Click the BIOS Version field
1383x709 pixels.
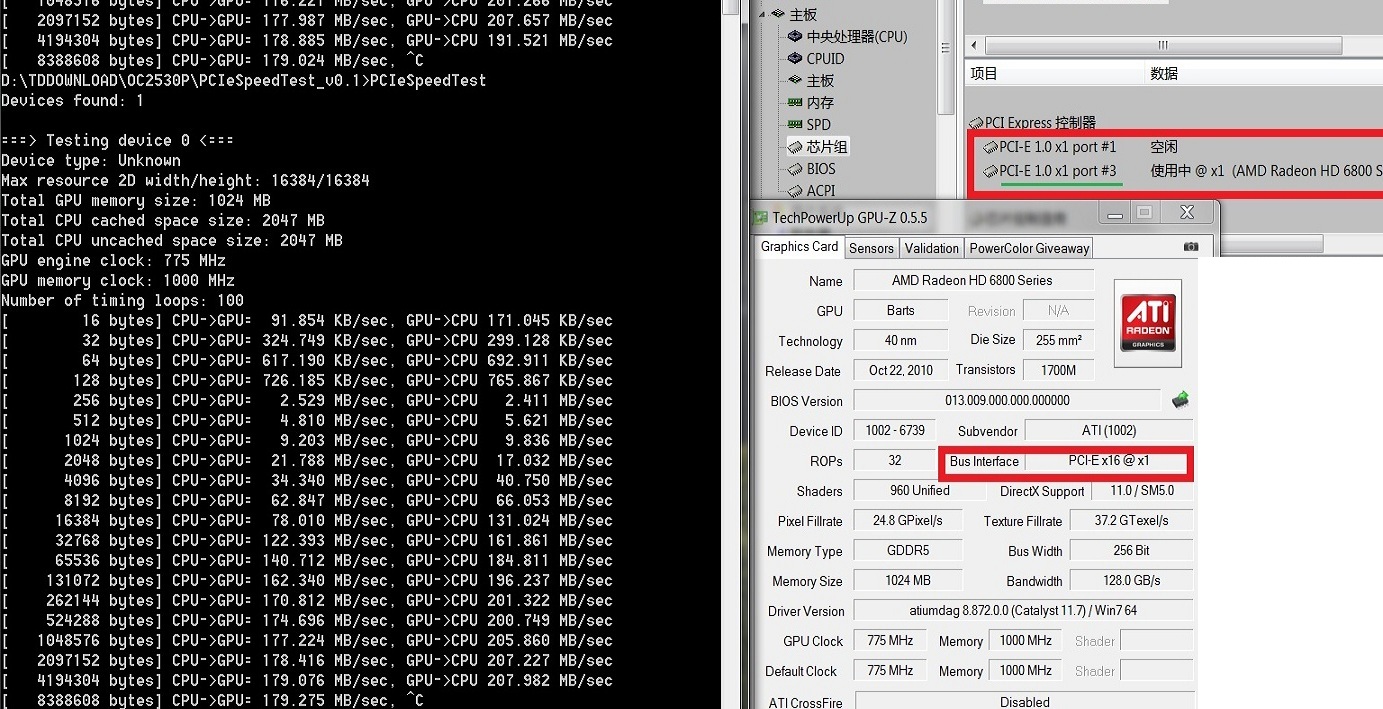pyautogui.click(x=1007, y=400)
